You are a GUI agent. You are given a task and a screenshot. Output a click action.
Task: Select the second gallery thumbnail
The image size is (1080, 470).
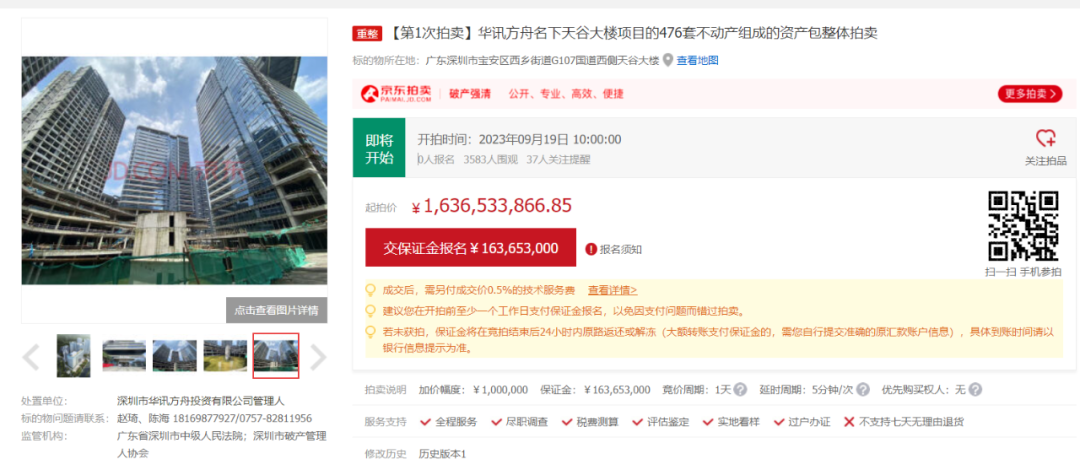pyautogui.click(x=124, y=356)
